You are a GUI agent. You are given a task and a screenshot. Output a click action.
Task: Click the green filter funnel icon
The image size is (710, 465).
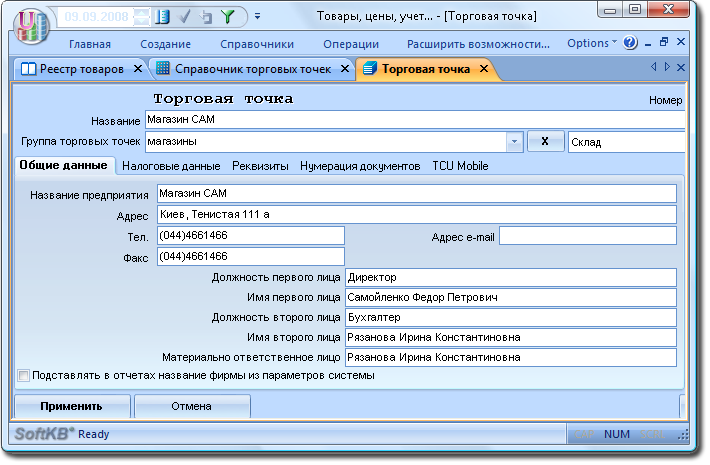(228, 17)
